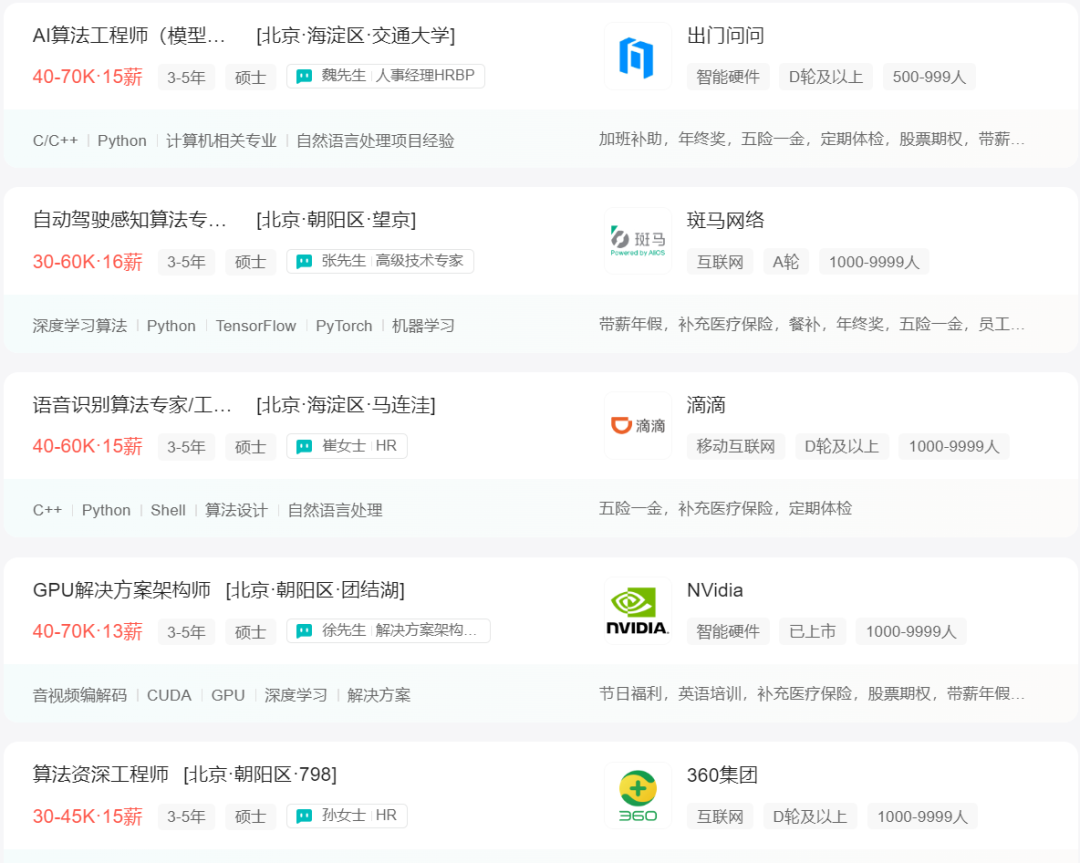This screenshot has width=1080, height=863.
Task: Click the PyTorch skill keyword
Action: [x=344, y=326]
